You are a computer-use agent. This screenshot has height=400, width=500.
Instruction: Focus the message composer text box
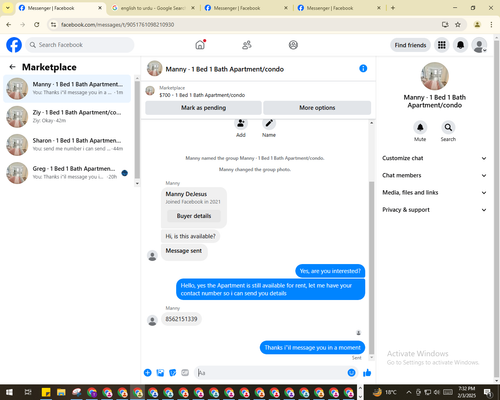272,373
